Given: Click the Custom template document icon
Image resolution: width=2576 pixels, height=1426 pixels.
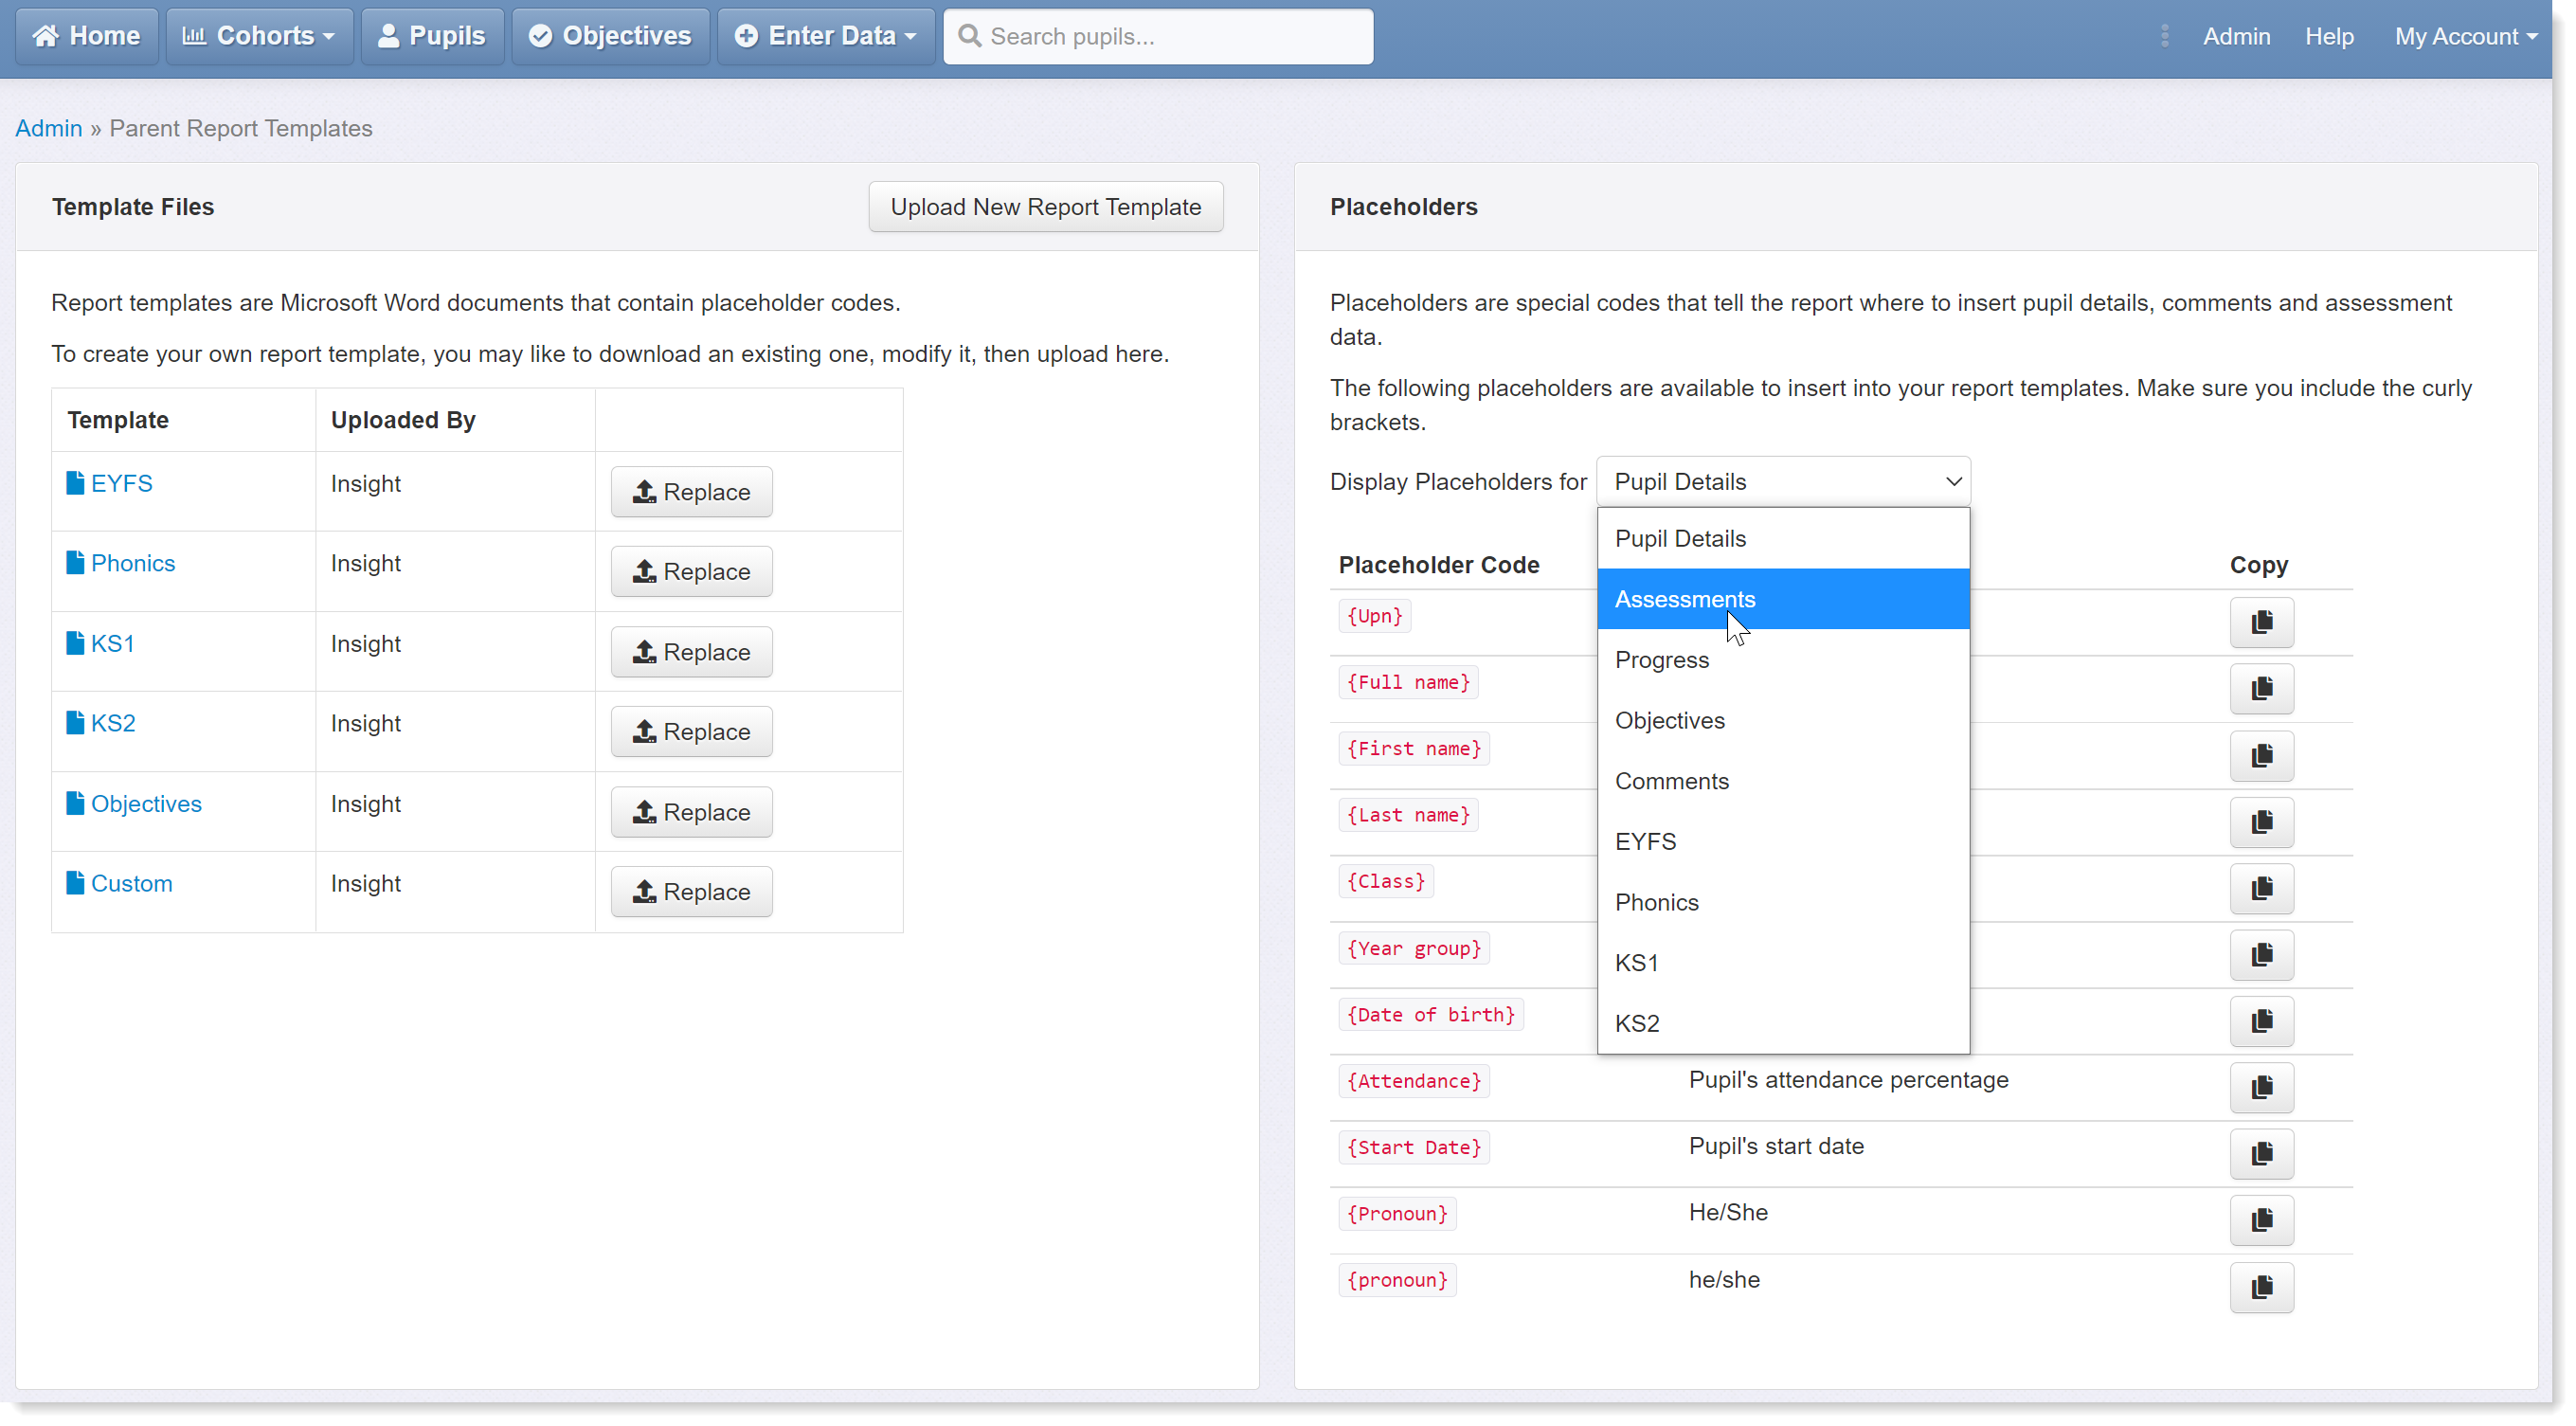Looking at the screenshot, I should pyautogui.click(x=75, y=883).
